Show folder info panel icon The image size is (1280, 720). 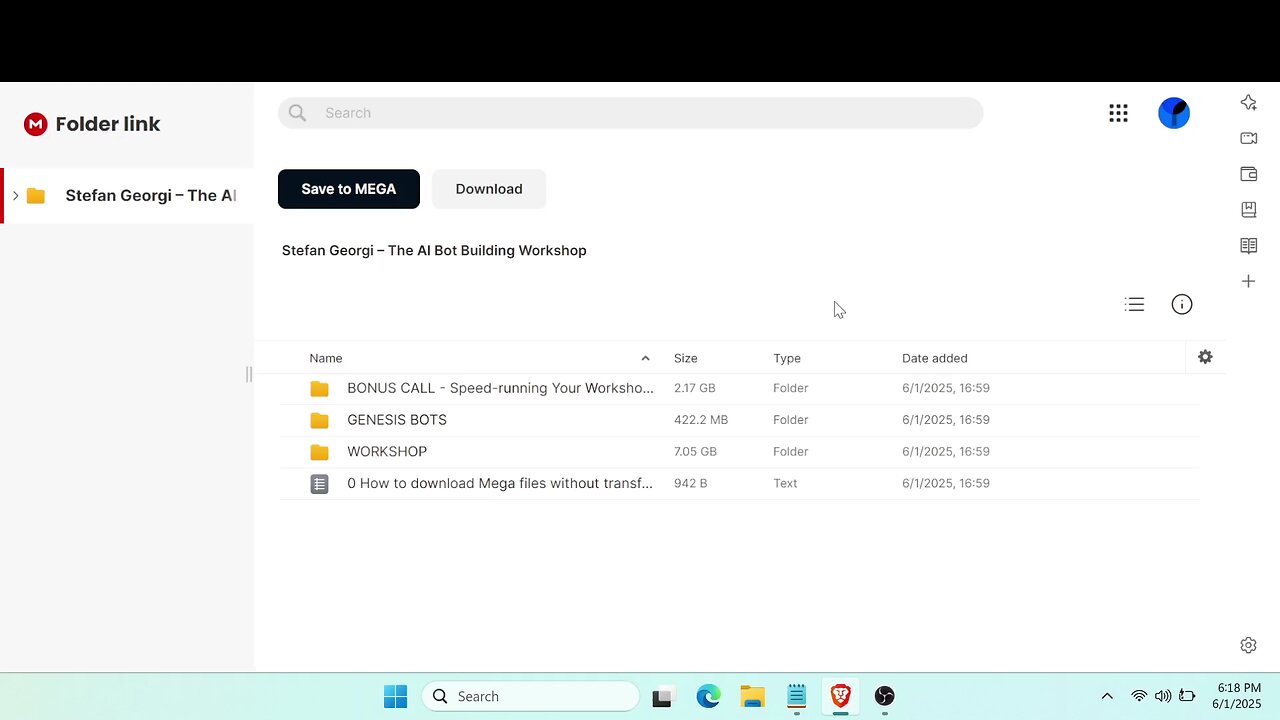[x=1182, y=305]
